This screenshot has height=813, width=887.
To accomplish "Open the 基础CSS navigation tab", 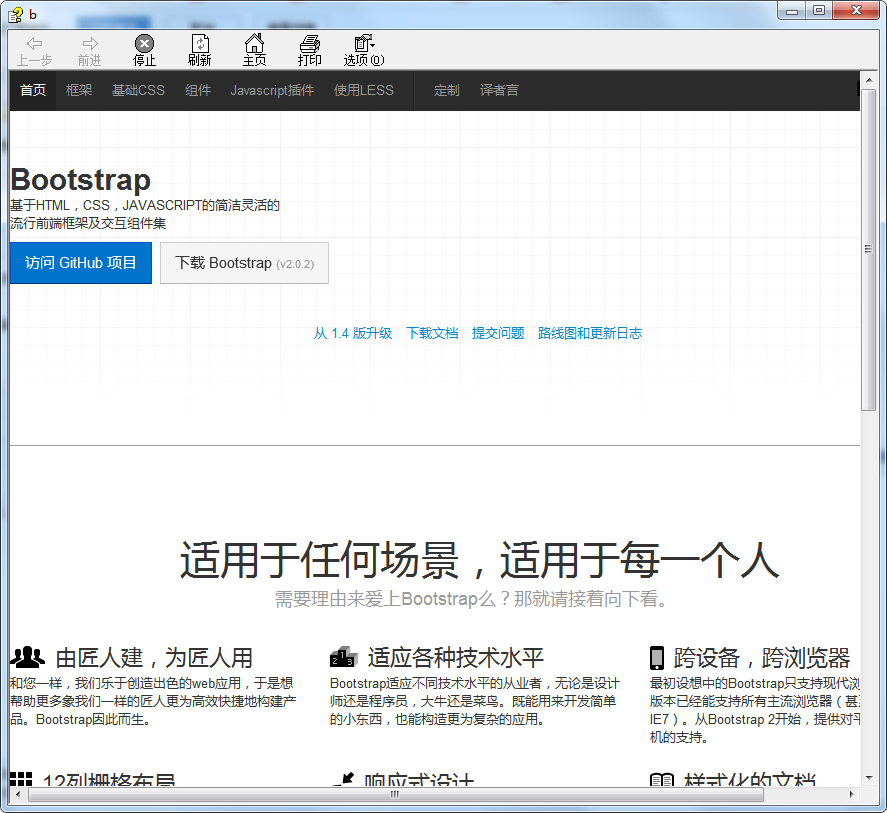I will point(138,90).
